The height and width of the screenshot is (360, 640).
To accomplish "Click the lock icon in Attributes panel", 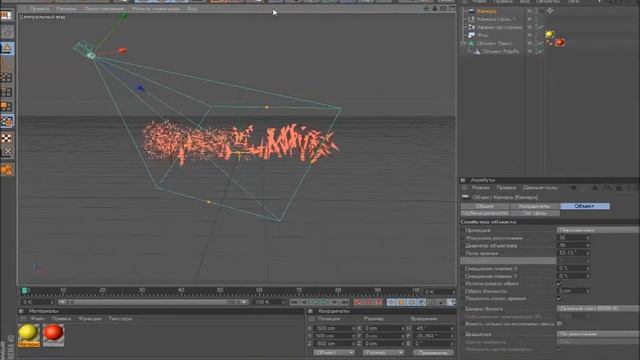I will pos(619,188).
